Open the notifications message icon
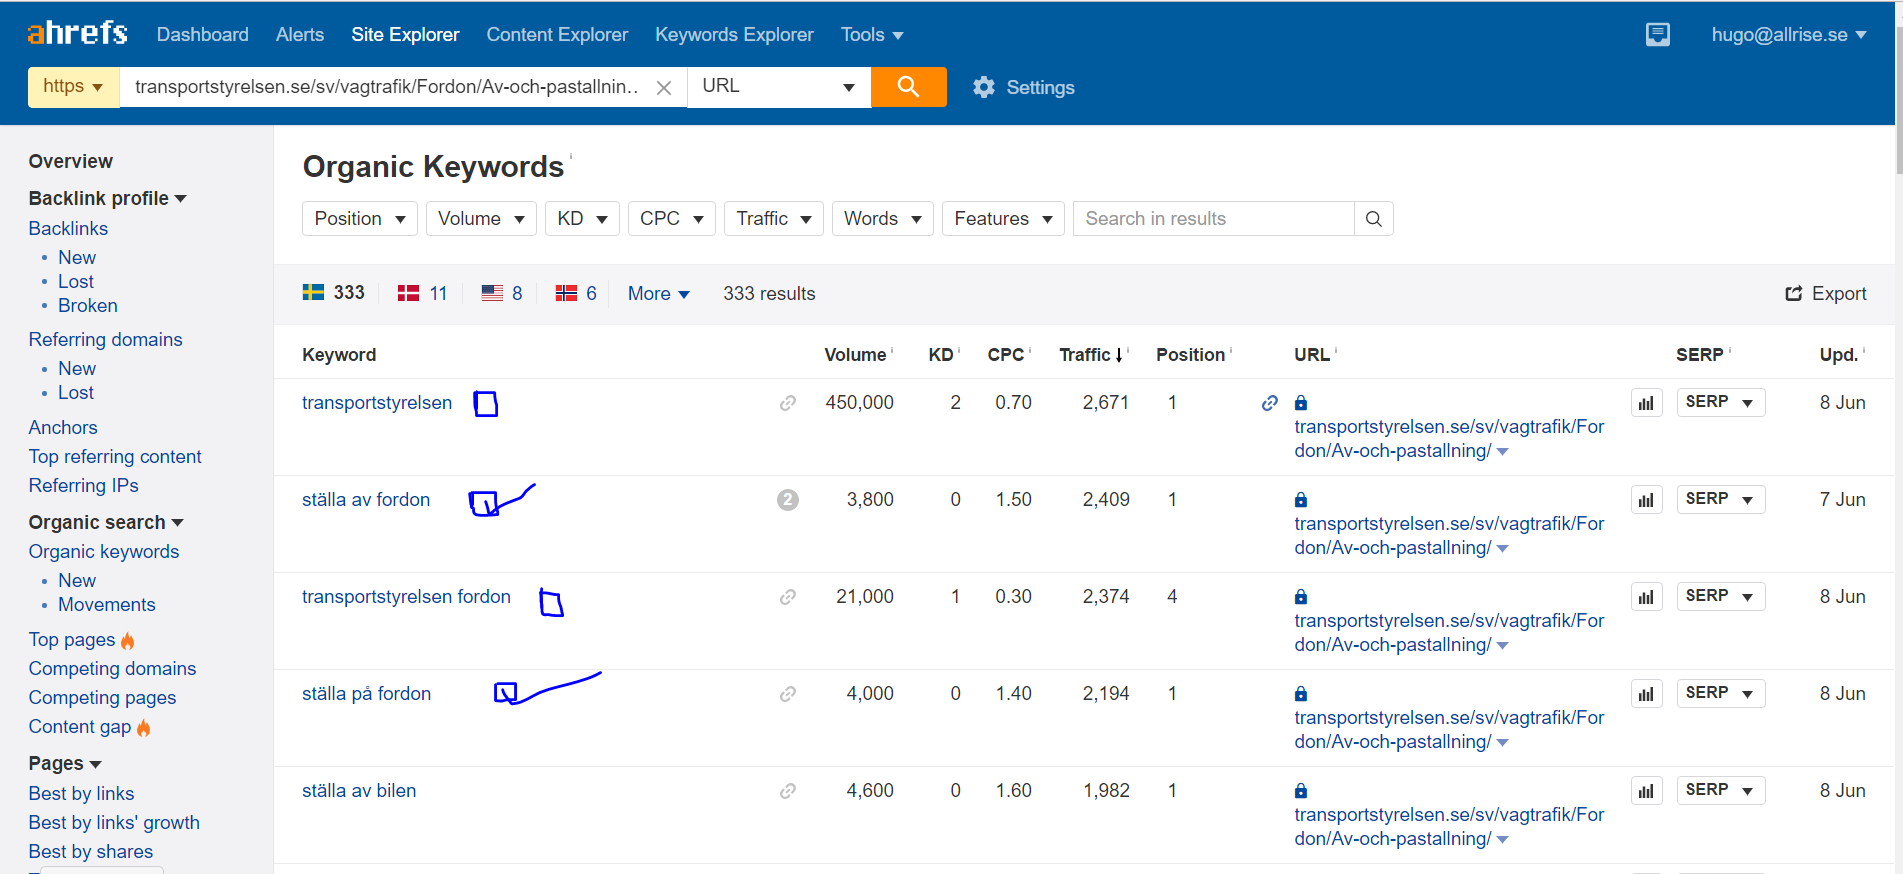The width and height of the screenshot is (1903, 874). [1657, 35]
